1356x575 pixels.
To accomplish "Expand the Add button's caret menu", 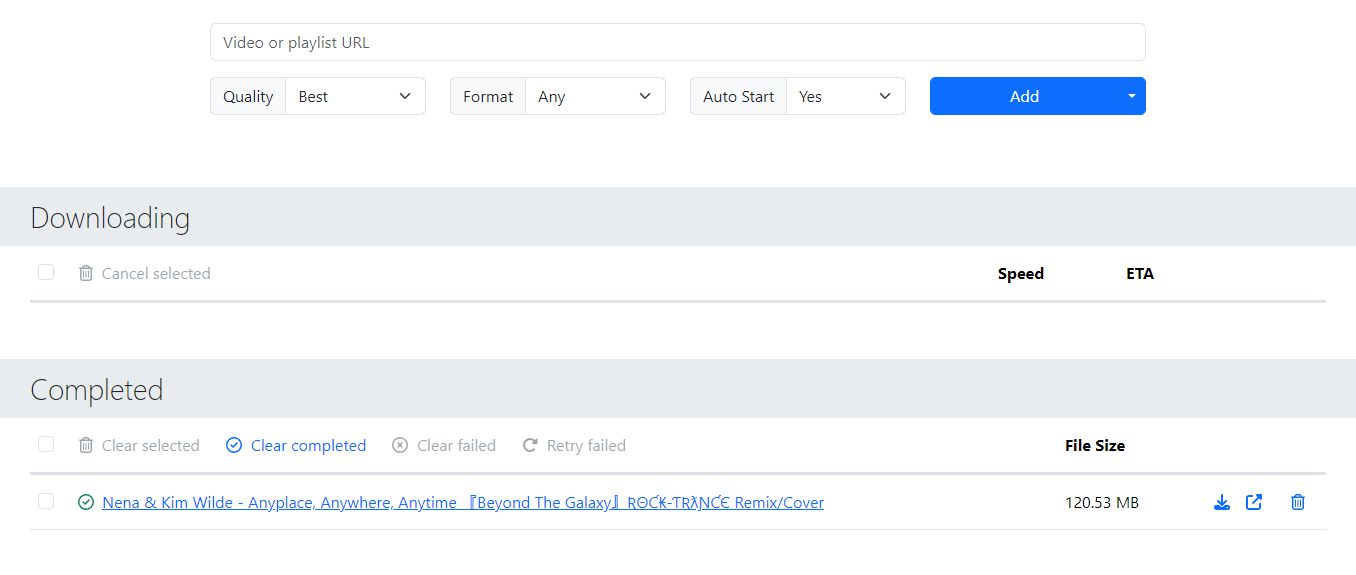I will 1132,96.
